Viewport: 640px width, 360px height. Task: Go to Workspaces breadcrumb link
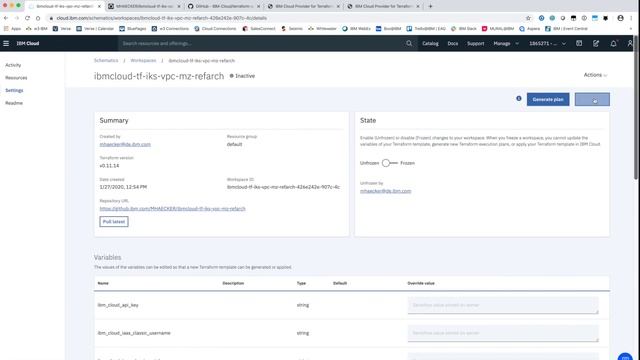tap(143, 60)
